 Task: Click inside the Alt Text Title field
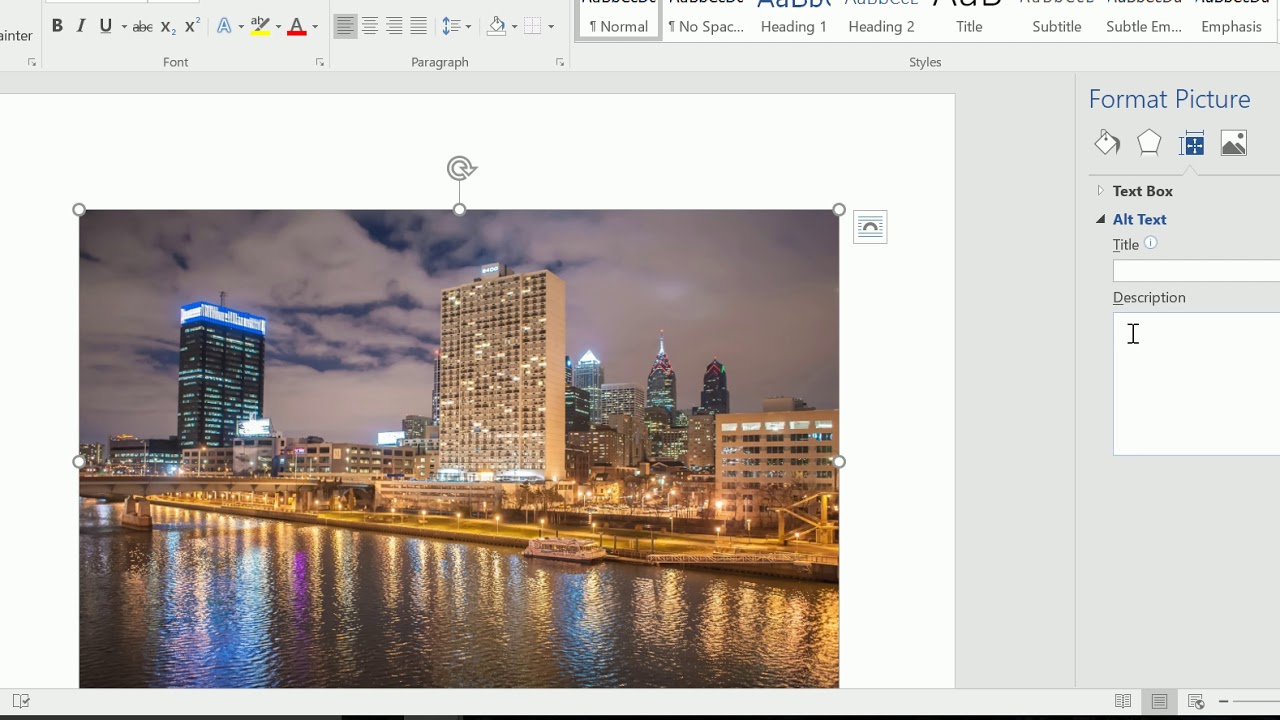[x=1196, y=271]
